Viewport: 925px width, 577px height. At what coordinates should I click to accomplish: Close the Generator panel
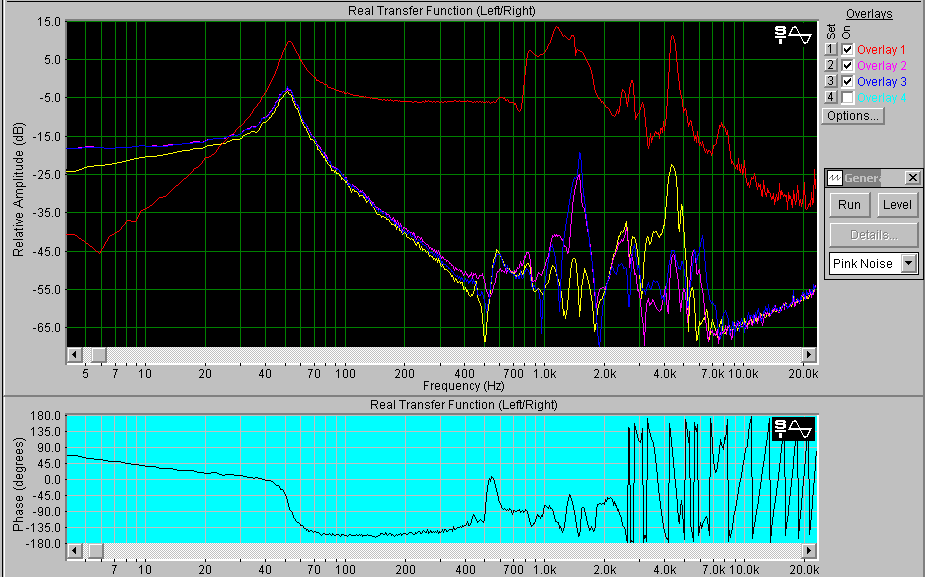click(912, 178)
